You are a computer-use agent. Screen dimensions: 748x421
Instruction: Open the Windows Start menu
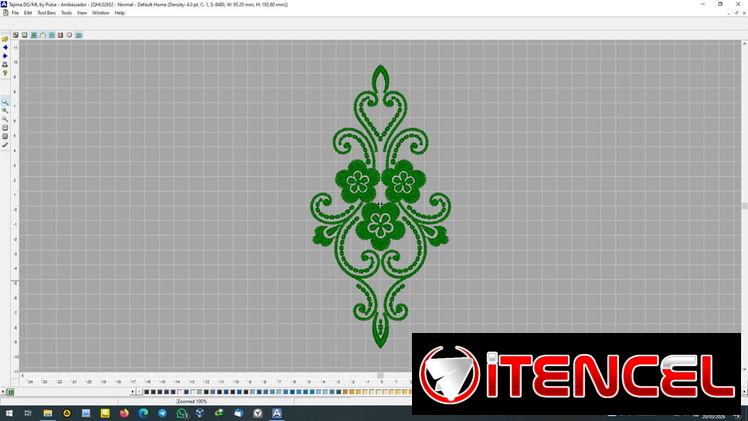pyautogui.click(x=9, y=413)
